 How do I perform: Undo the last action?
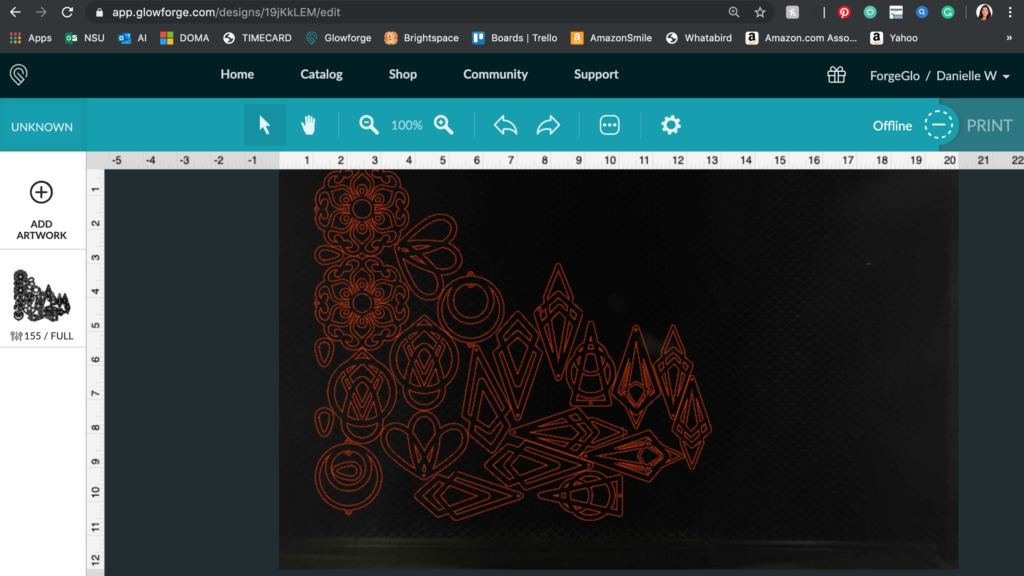[505, 125]
